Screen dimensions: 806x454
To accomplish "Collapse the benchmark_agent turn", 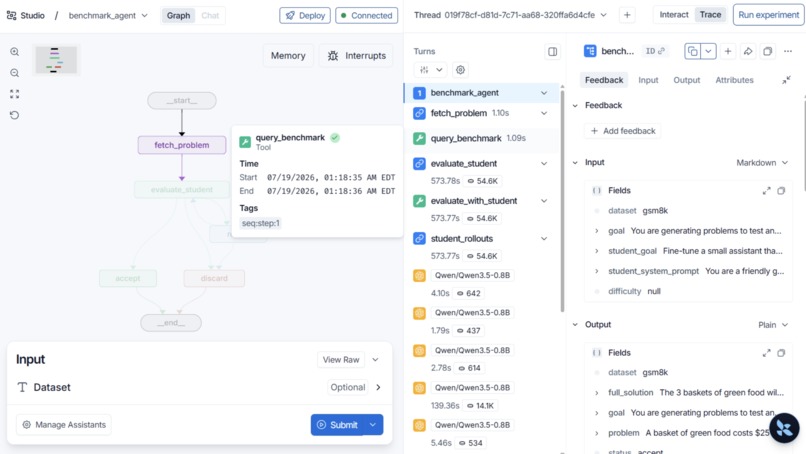I will click(544, 93).
